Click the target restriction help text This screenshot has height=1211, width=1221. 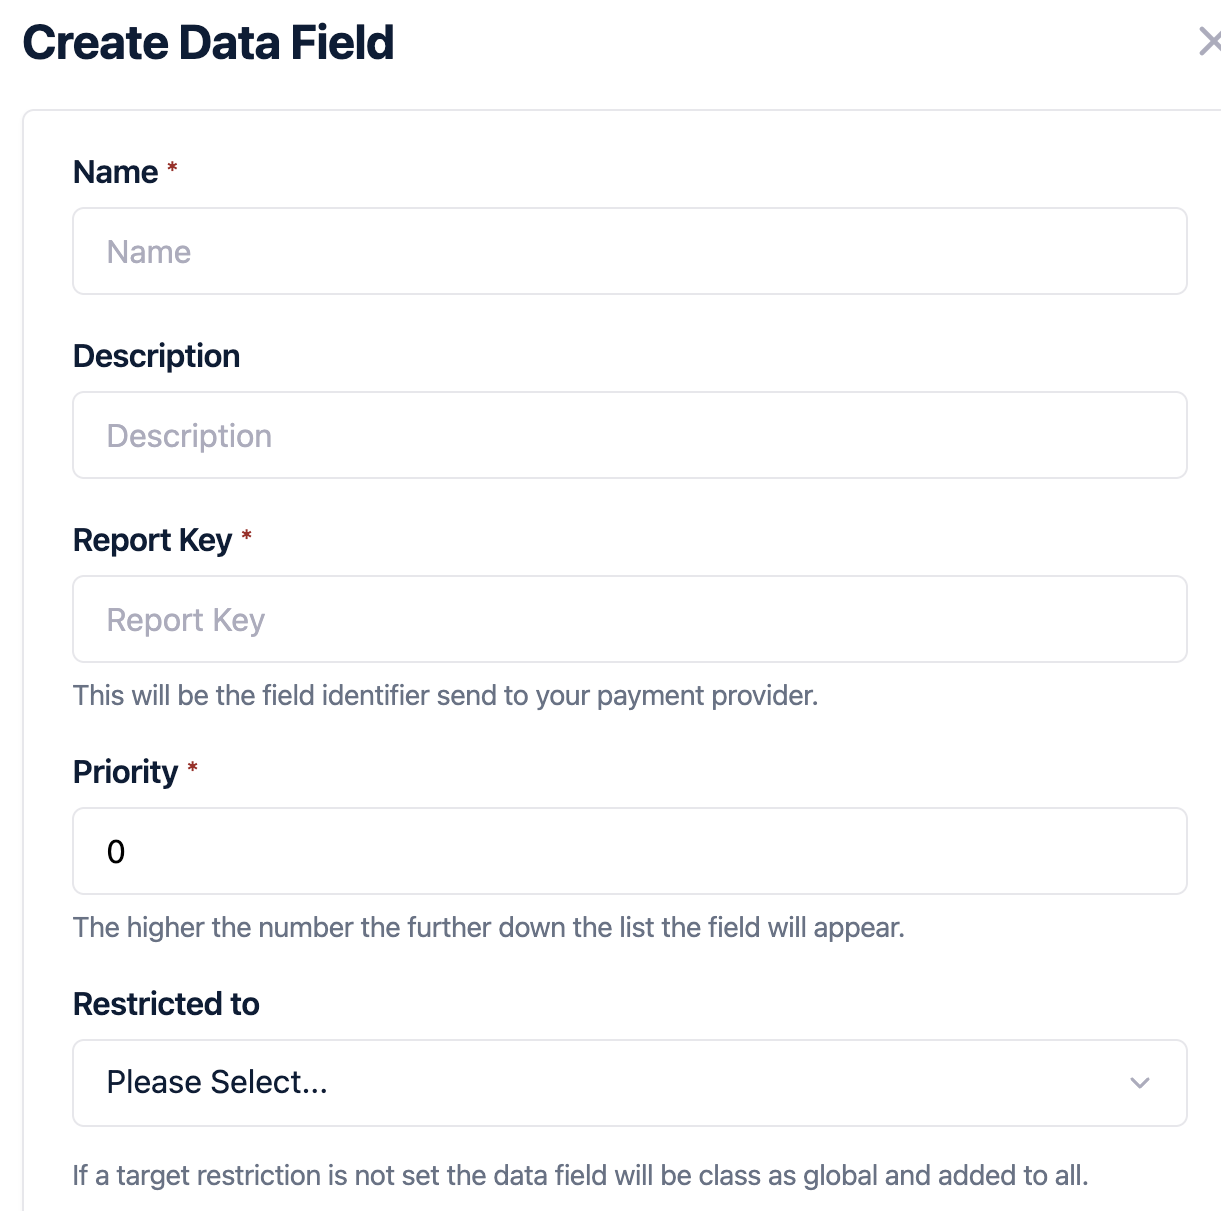pos(580,1175)
